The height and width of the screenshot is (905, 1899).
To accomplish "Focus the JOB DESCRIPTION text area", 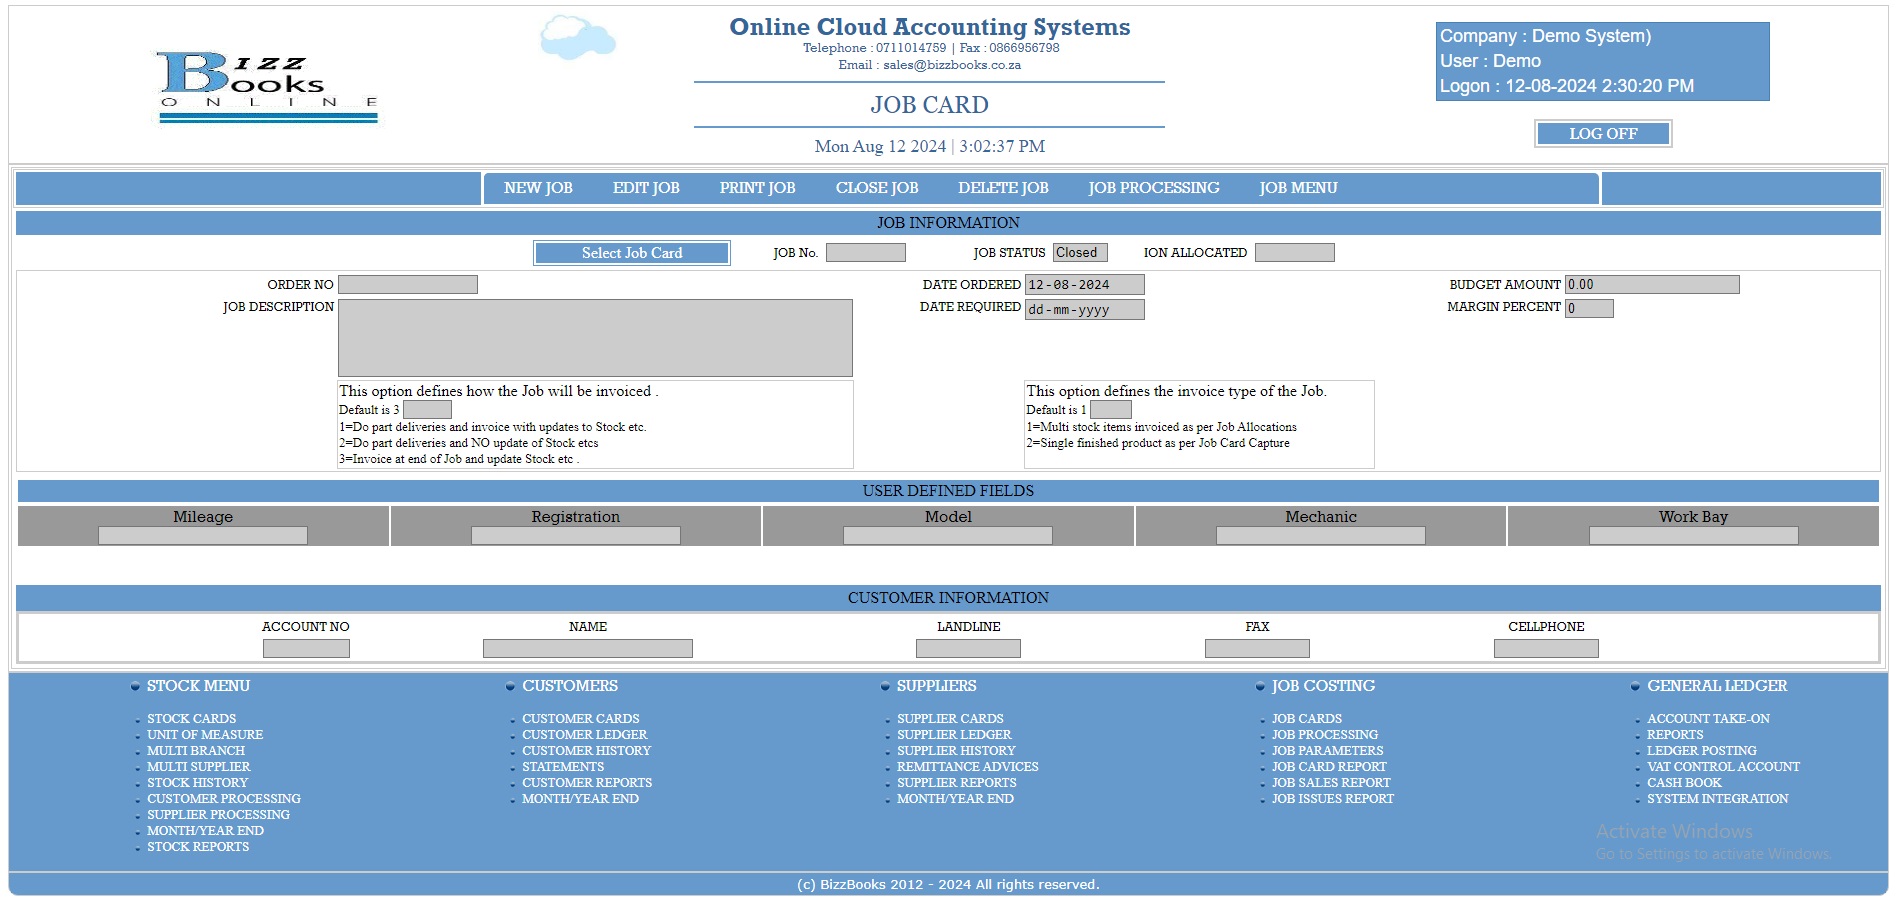I will coord(595,338).
